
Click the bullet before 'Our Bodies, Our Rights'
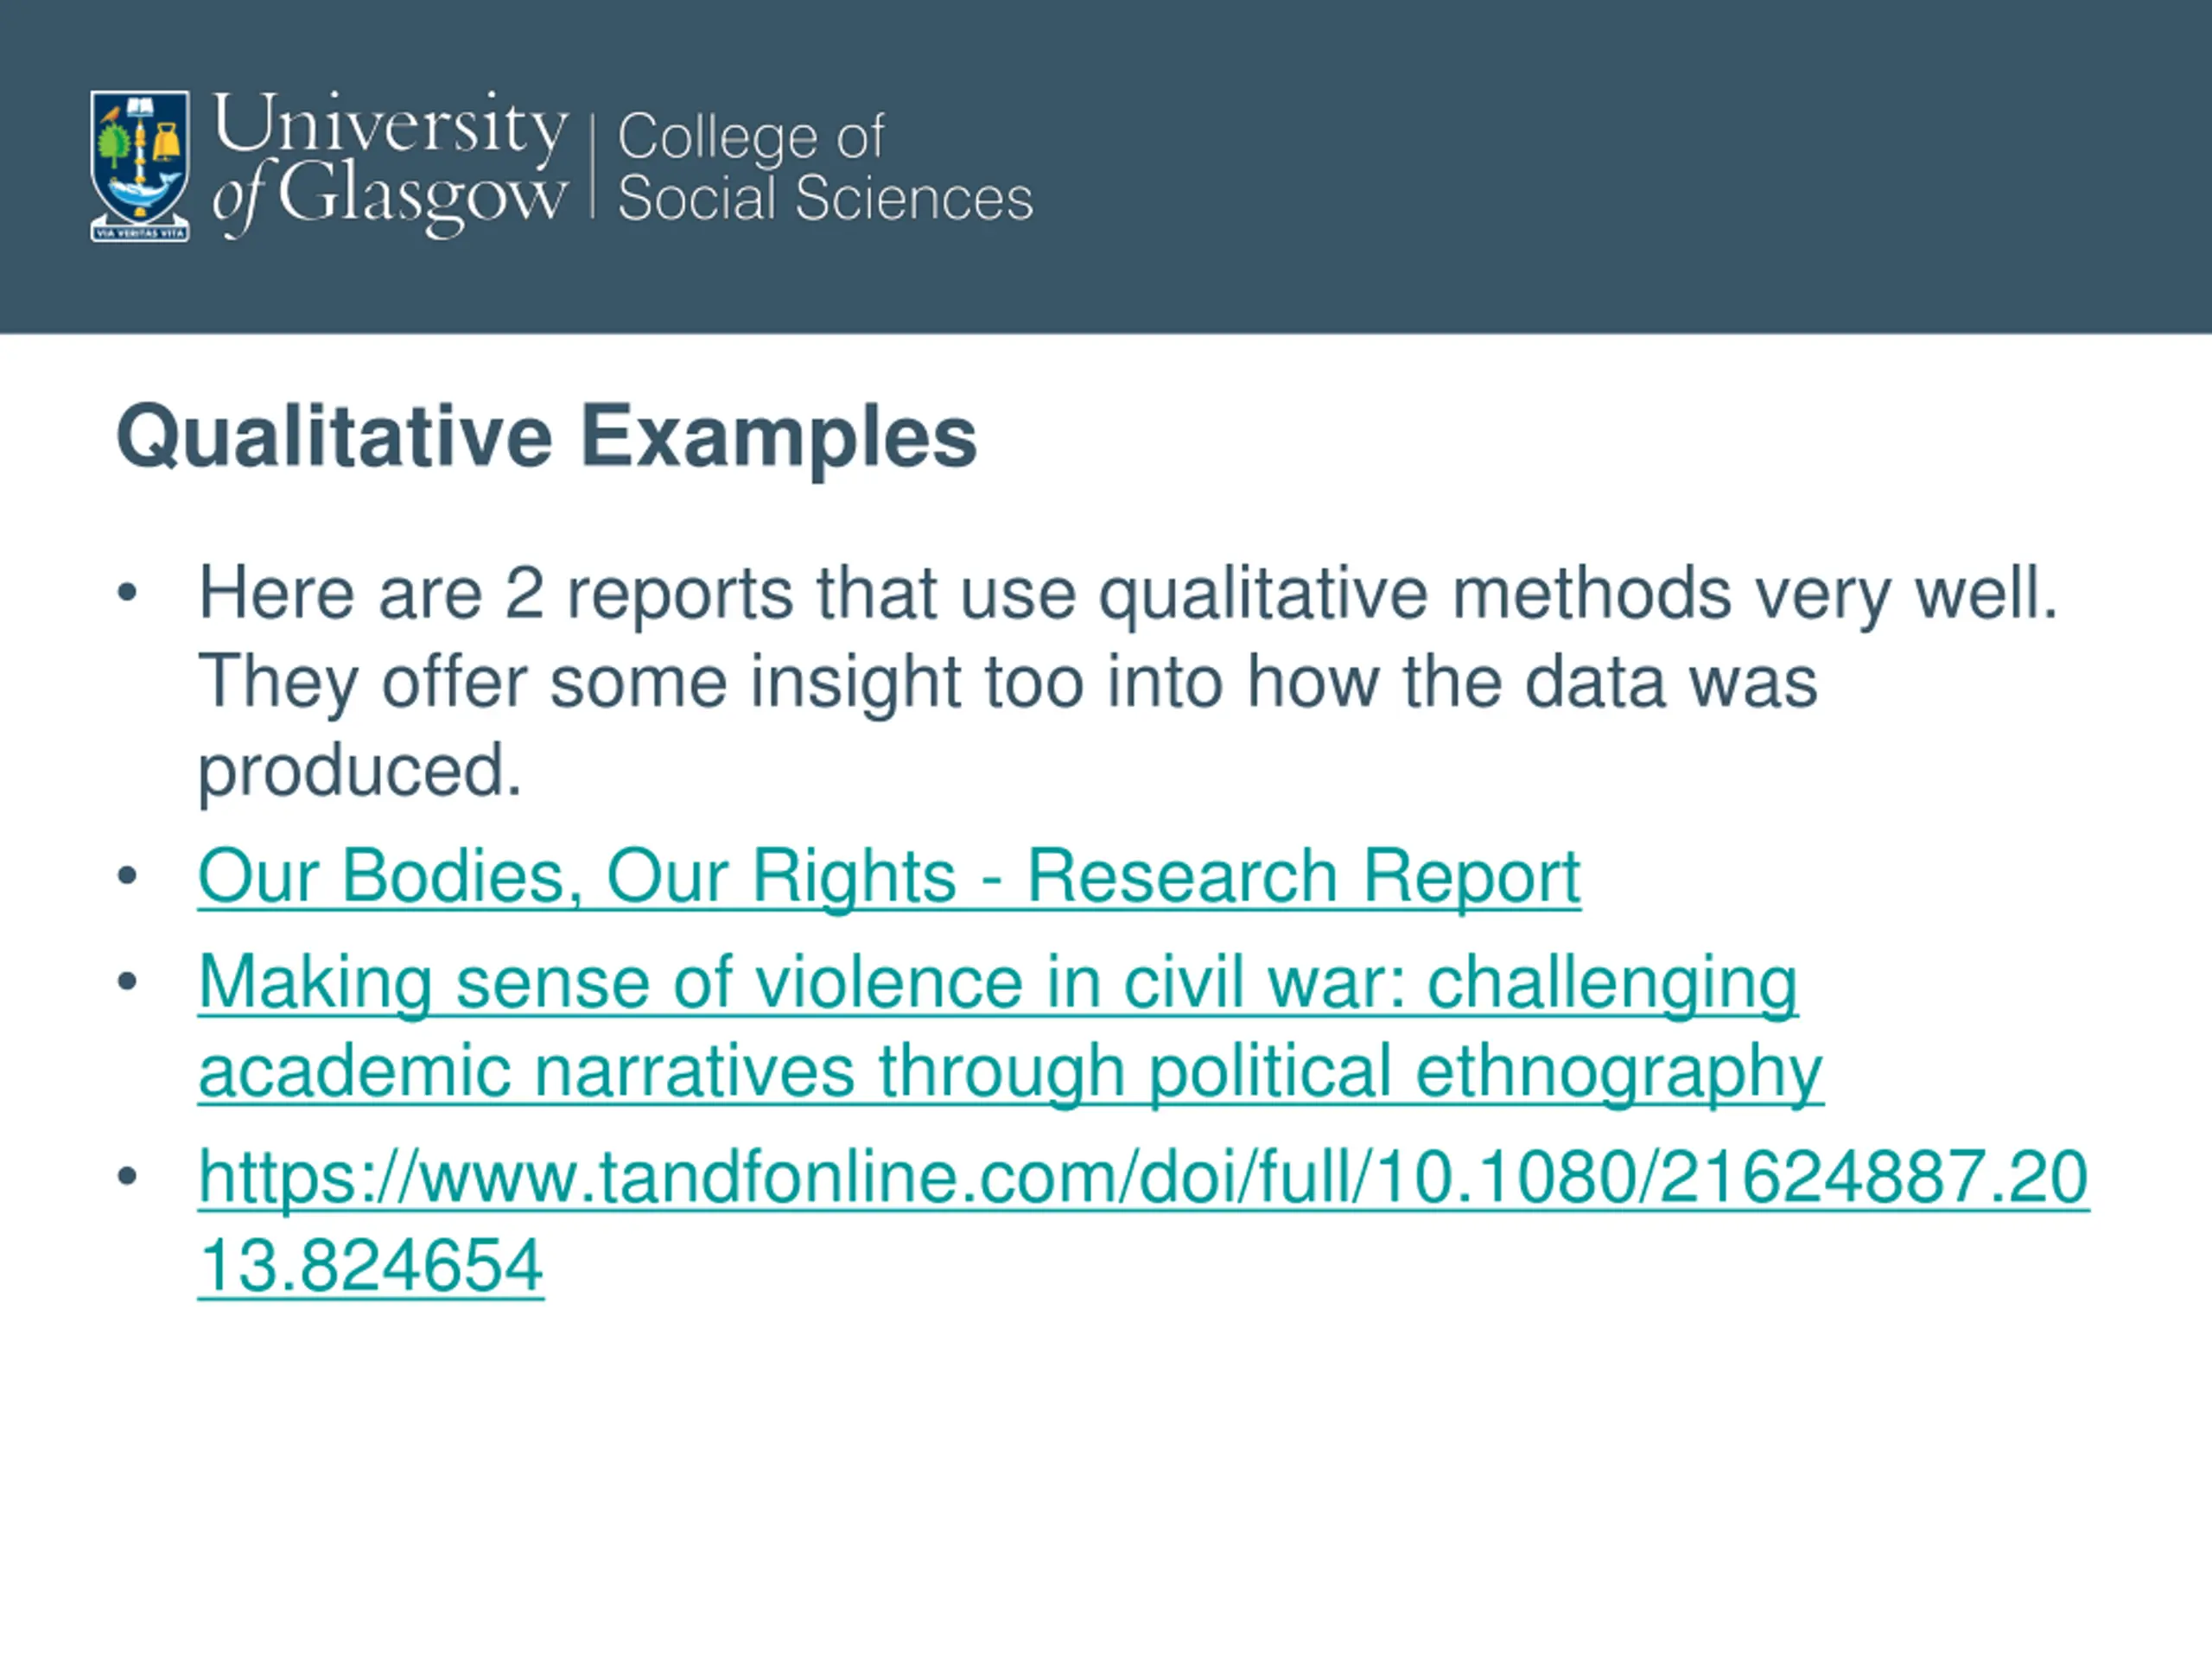[x=127, y=877]
